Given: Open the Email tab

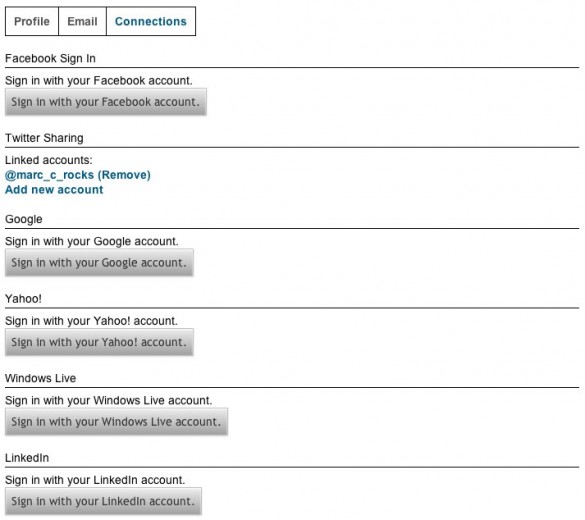Looking at the screenshot, I should pyautogui.click(x=82, y=21).
